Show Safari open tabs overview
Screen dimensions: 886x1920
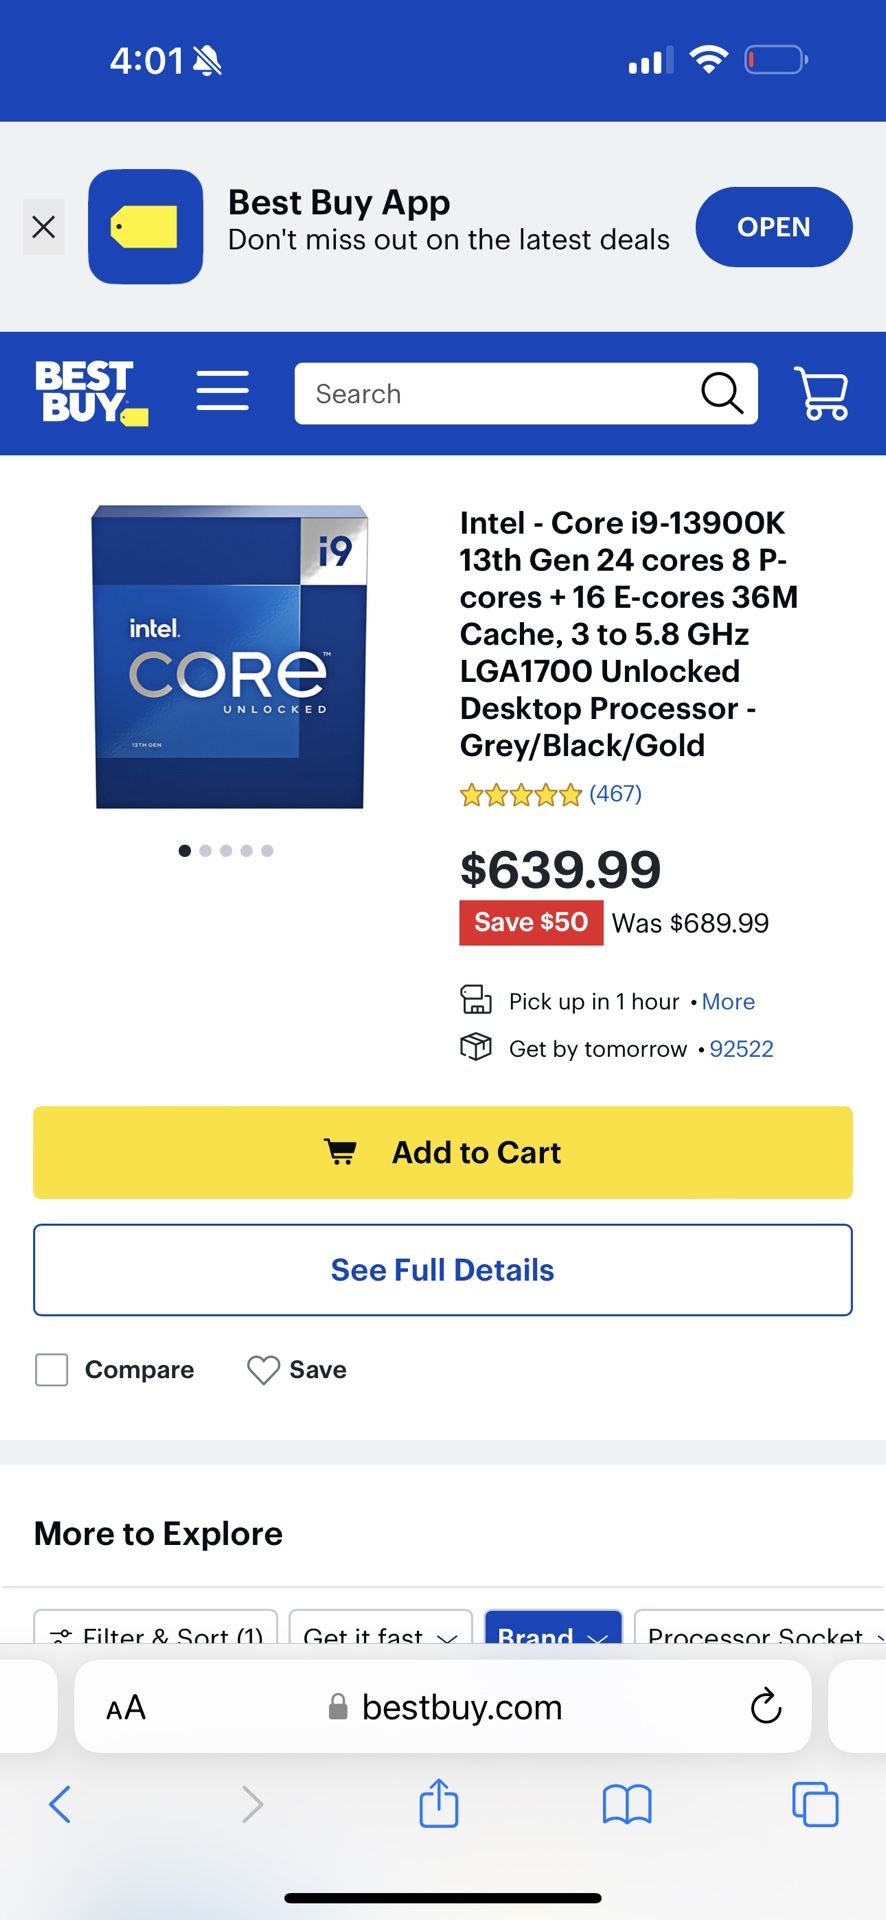[x=815, y=1805]
